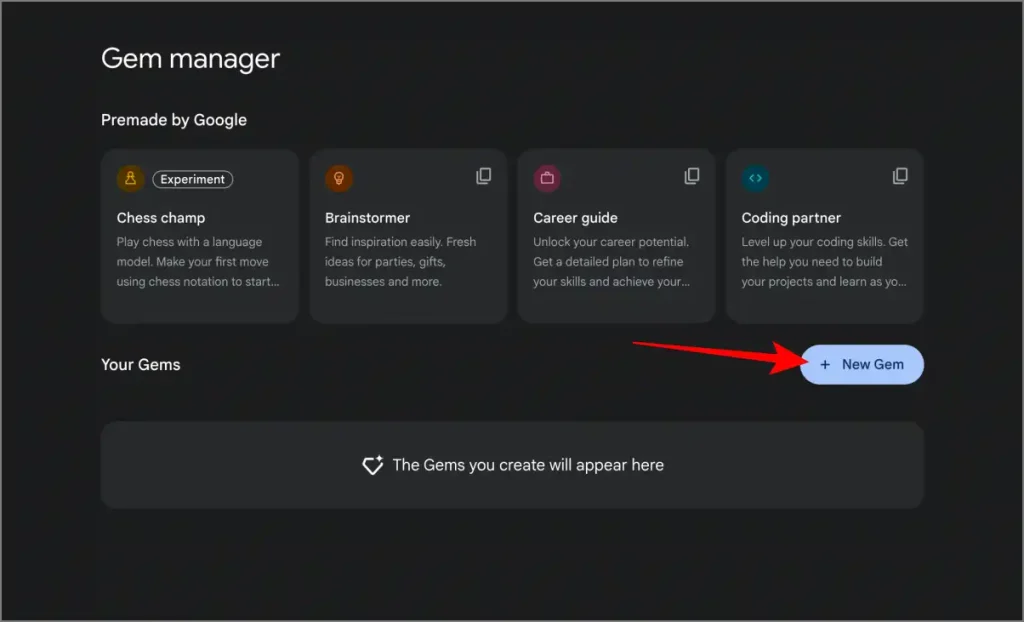Click the Your Gems section heading
The image size is (1024, 622).
pyautogui.click(x=141, y=365)
